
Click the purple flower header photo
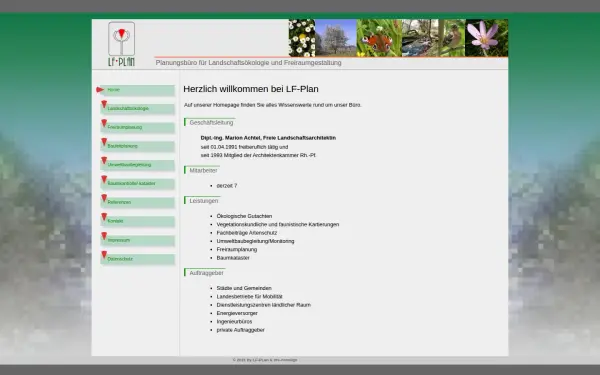coord(487,38)
